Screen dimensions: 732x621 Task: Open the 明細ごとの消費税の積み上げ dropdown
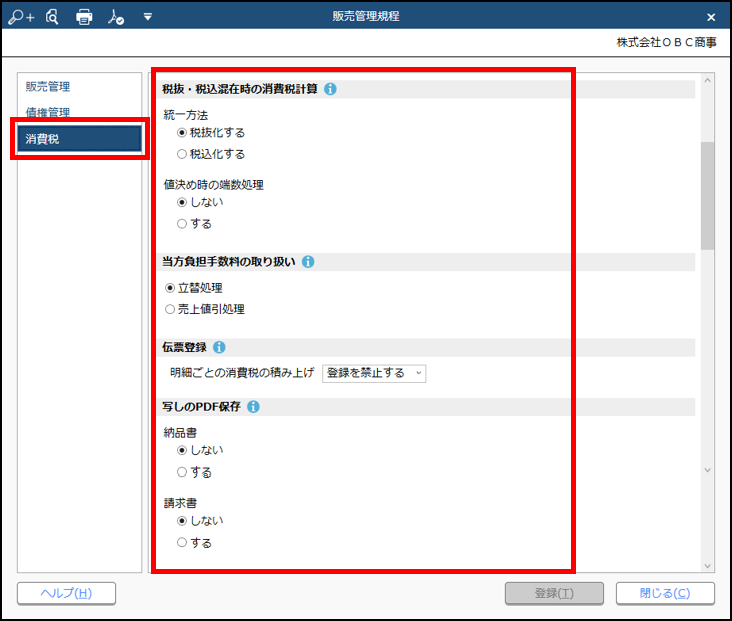(x=374, y=373)
